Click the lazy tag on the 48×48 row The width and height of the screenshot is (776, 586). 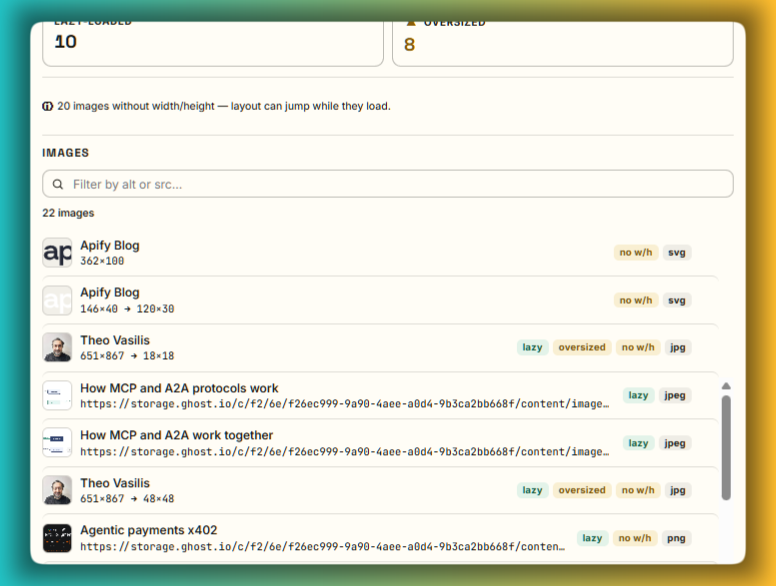pos(533,490)
